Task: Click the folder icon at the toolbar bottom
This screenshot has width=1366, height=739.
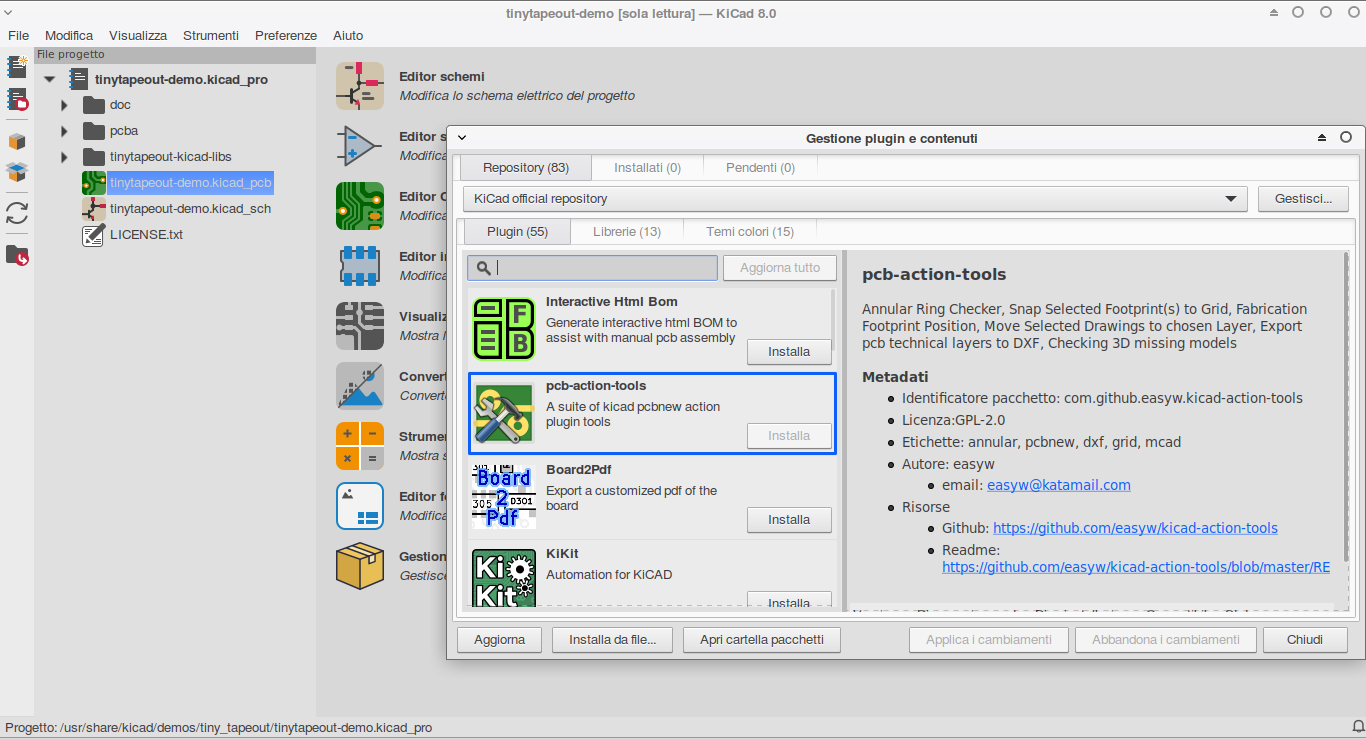Action: click(x=17, y=255)
